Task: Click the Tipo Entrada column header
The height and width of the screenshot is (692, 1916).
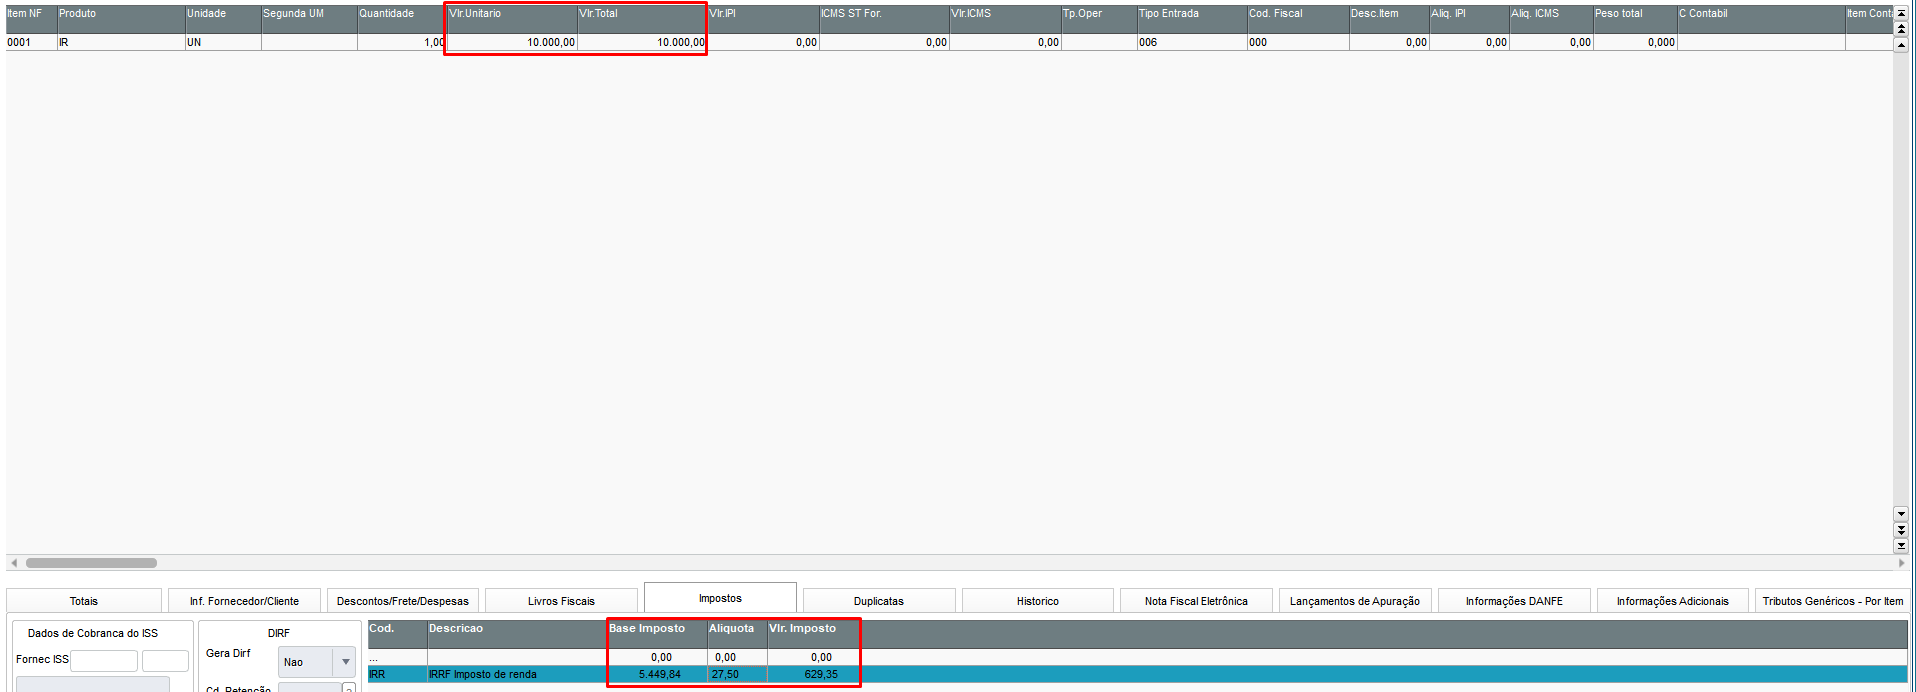Action: (x=1192, y=19)
